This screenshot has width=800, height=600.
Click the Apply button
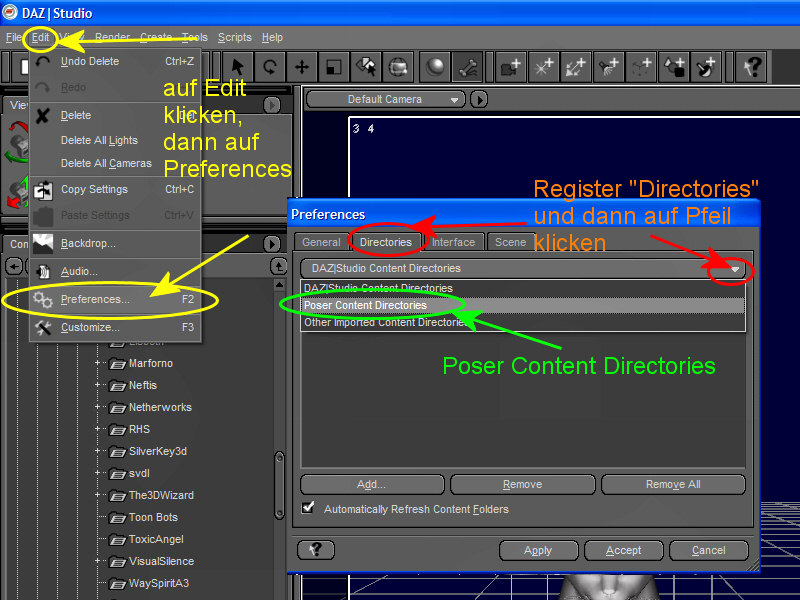tap(538, 550)
